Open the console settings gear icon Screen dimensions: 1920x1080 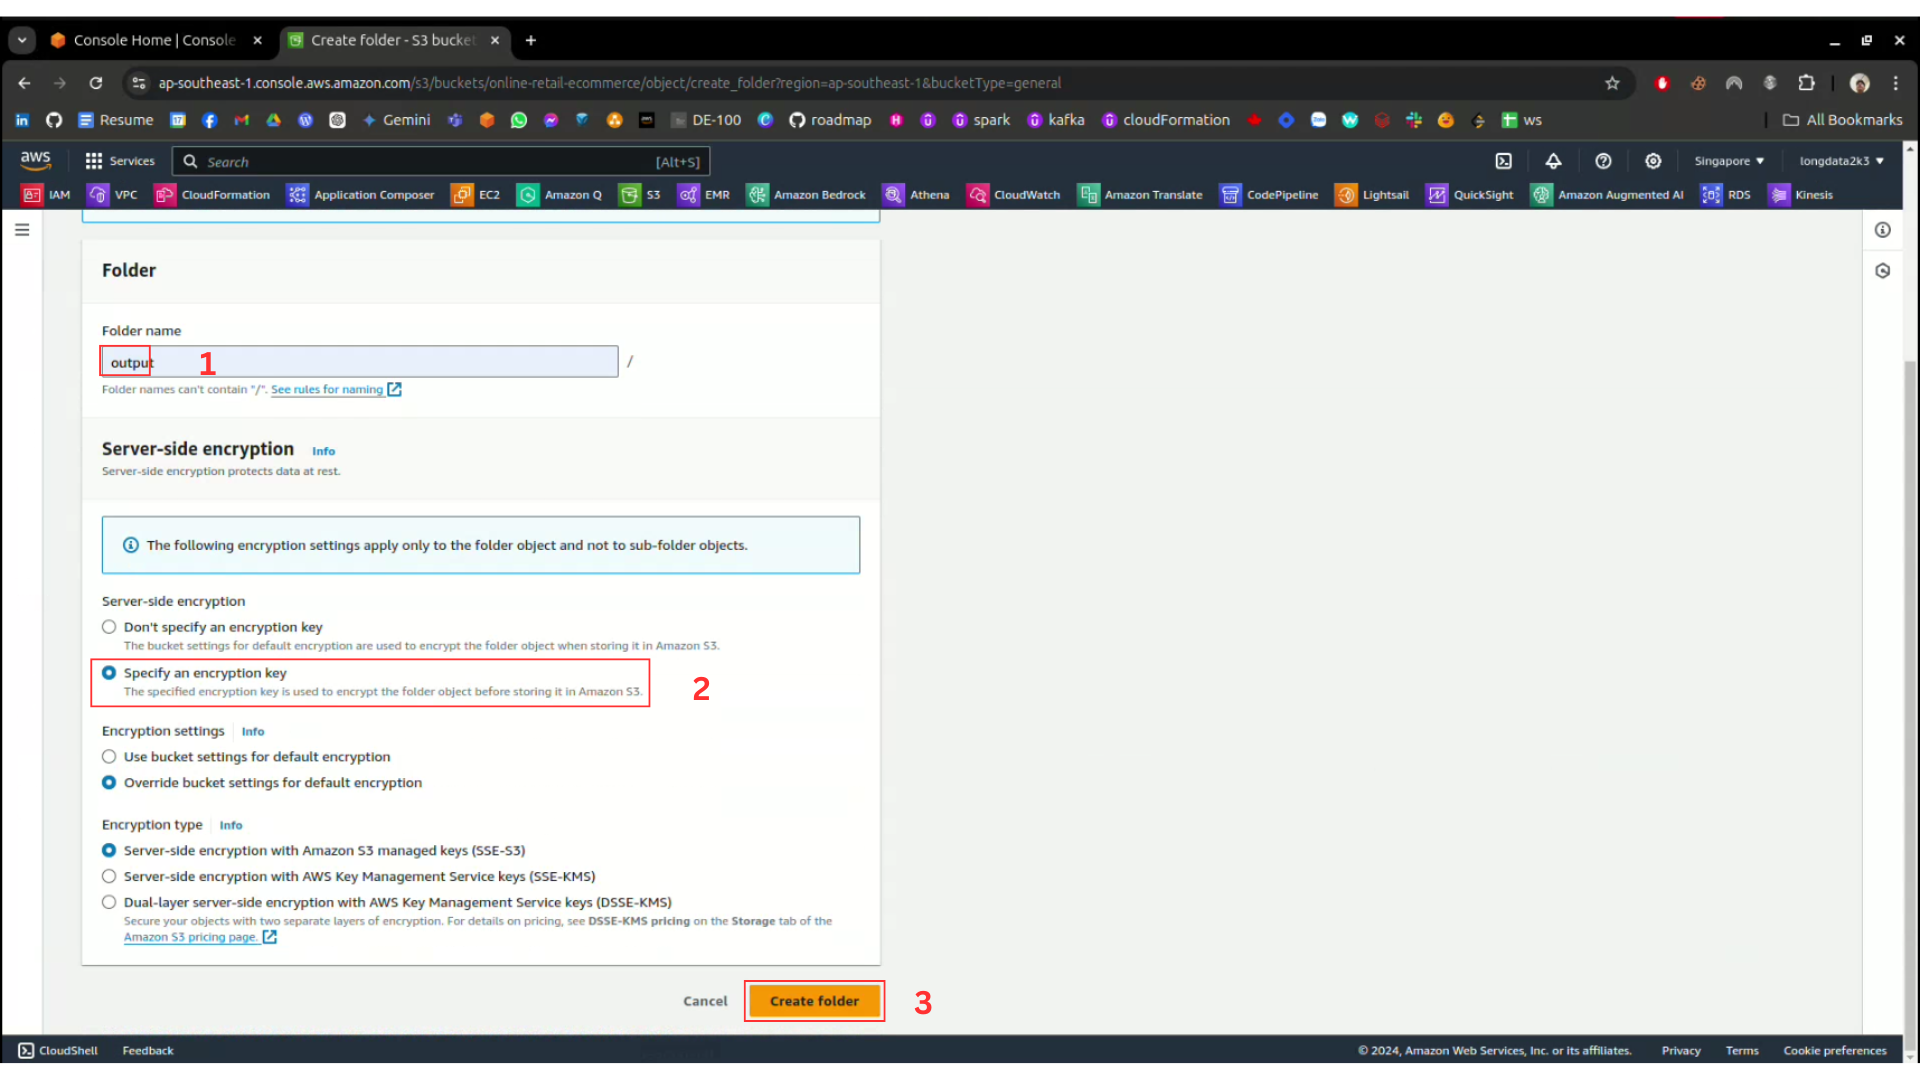coord(1653,161)
